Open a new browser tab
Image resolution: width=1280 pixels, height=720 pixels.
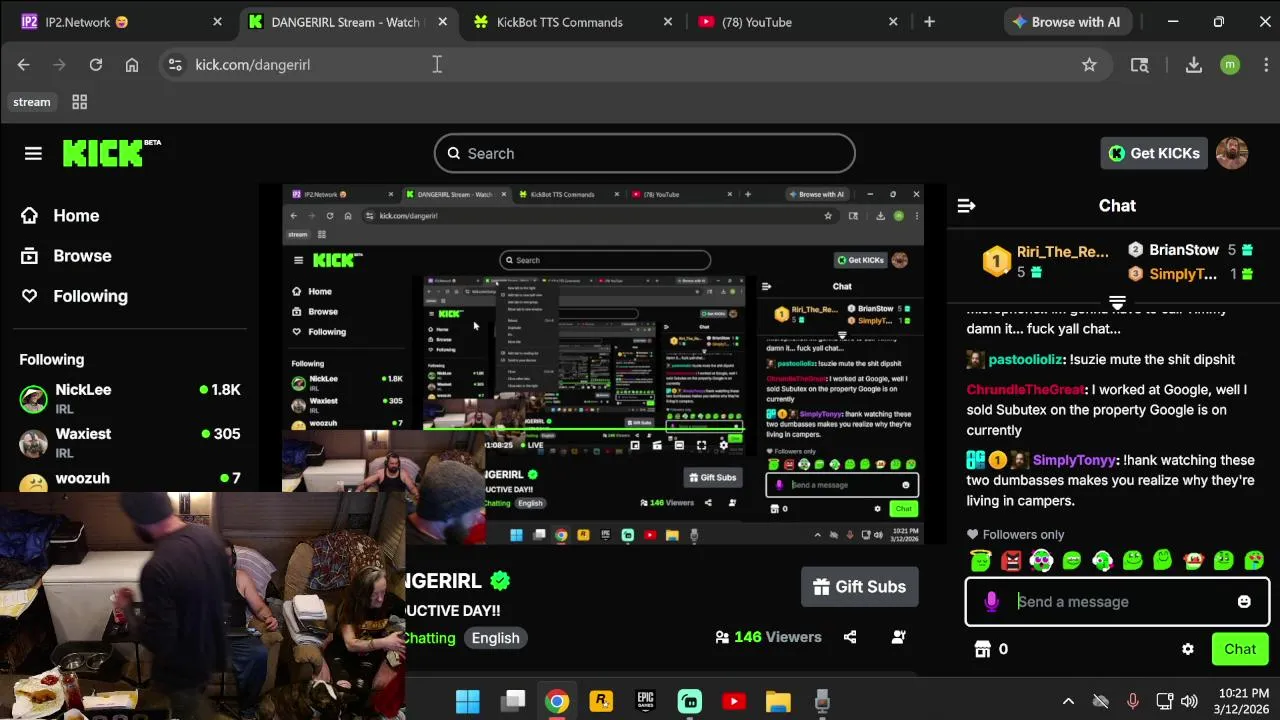[929, 22]
